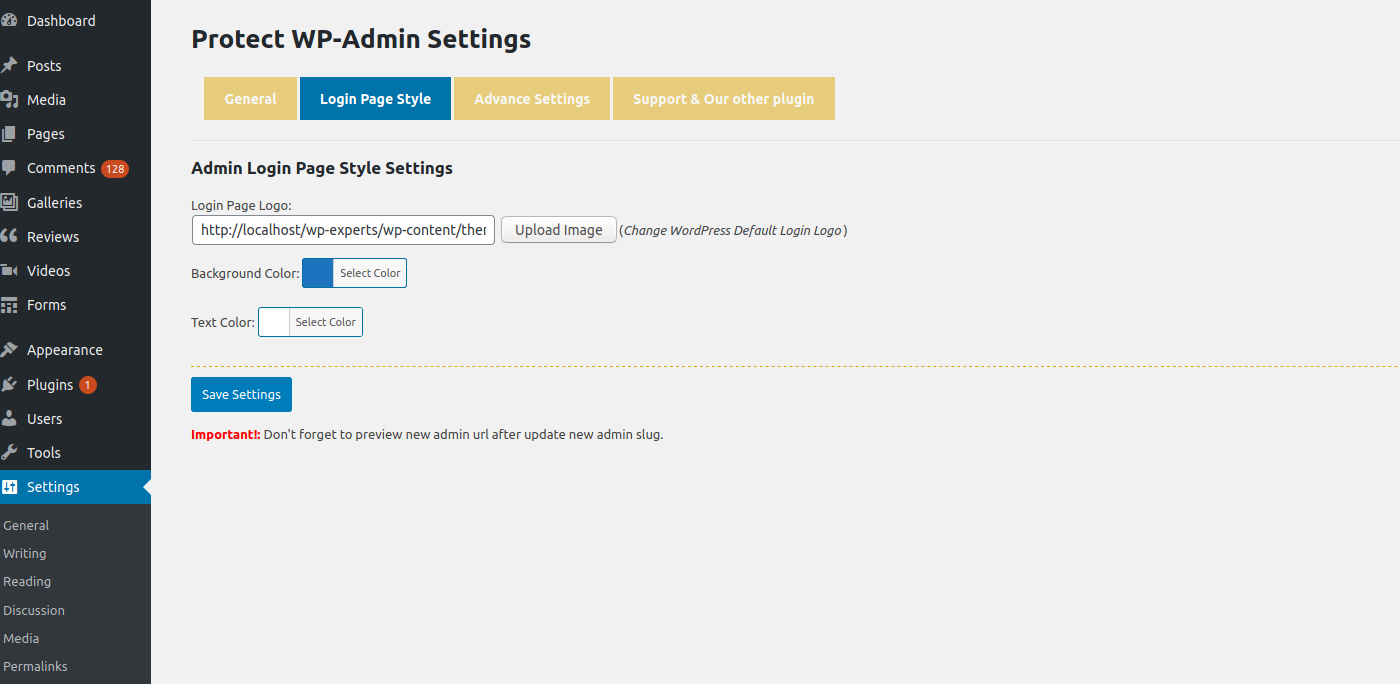Open Media settings submenu link
1400x684 pixels.
(x=21, y=638)
